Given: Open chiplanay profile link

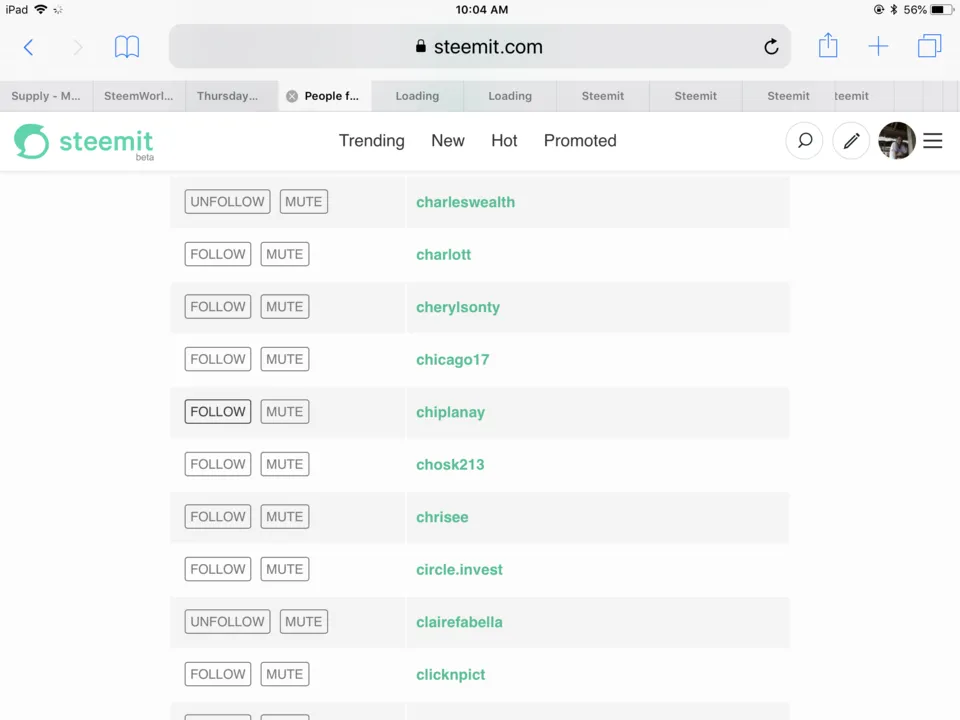Looking at the screenshot, I should point(451,413).
